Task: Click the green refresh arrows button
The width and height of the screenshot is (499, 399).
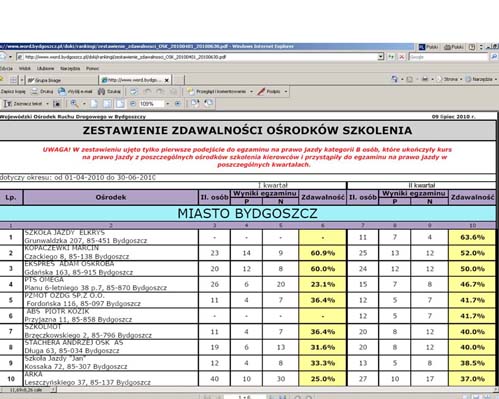Action: click(x=391, y=57)
